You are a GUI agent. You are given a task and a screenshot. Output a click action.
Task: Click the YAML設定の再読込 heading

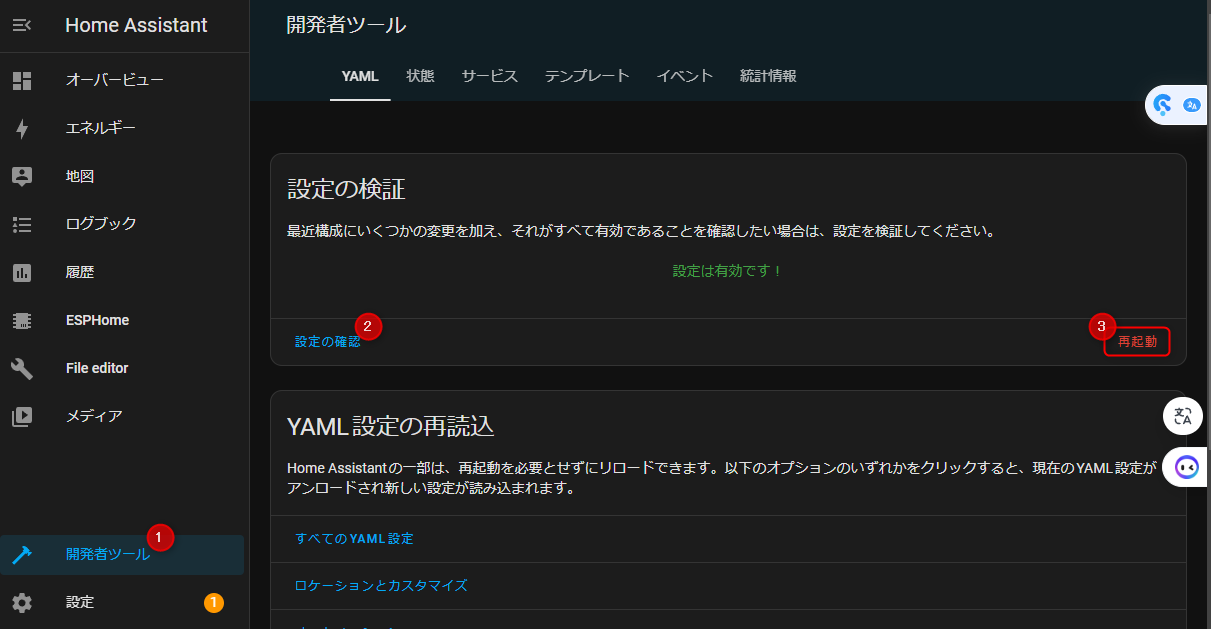[391, 427]
